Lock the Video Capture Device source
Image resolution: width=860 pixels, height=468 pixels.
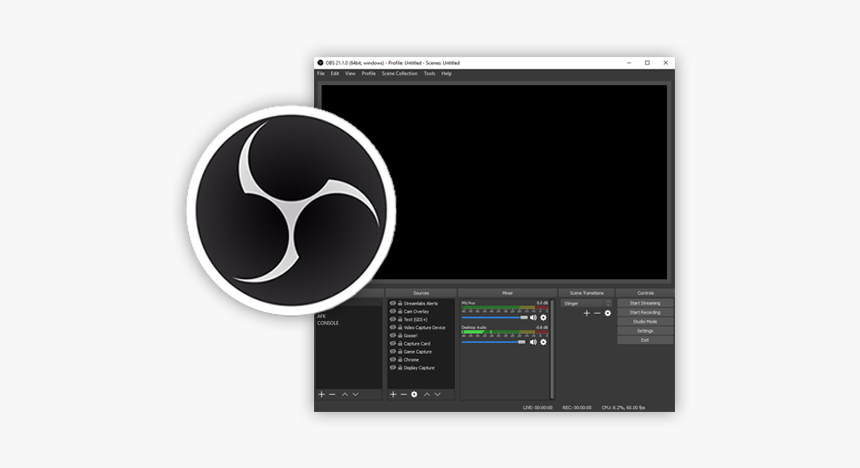pos(400,328)
